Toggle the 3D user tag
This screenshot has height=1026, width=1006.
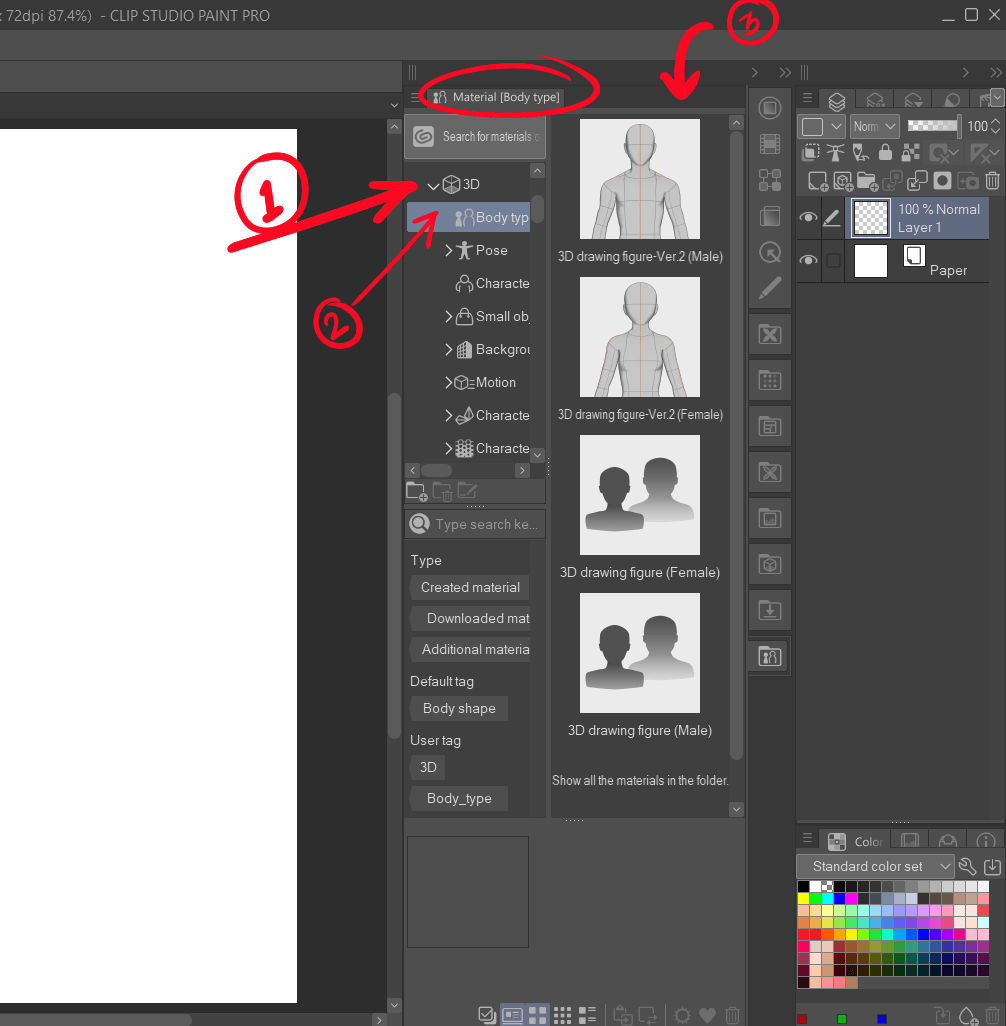click(x=428, y=768)
